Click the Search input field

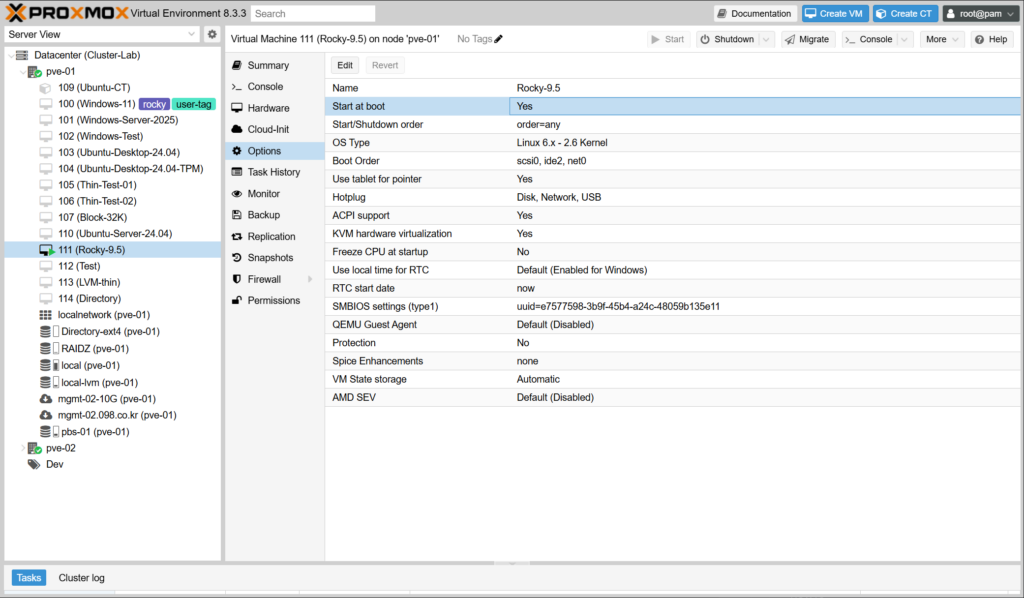tap(313, 14)
